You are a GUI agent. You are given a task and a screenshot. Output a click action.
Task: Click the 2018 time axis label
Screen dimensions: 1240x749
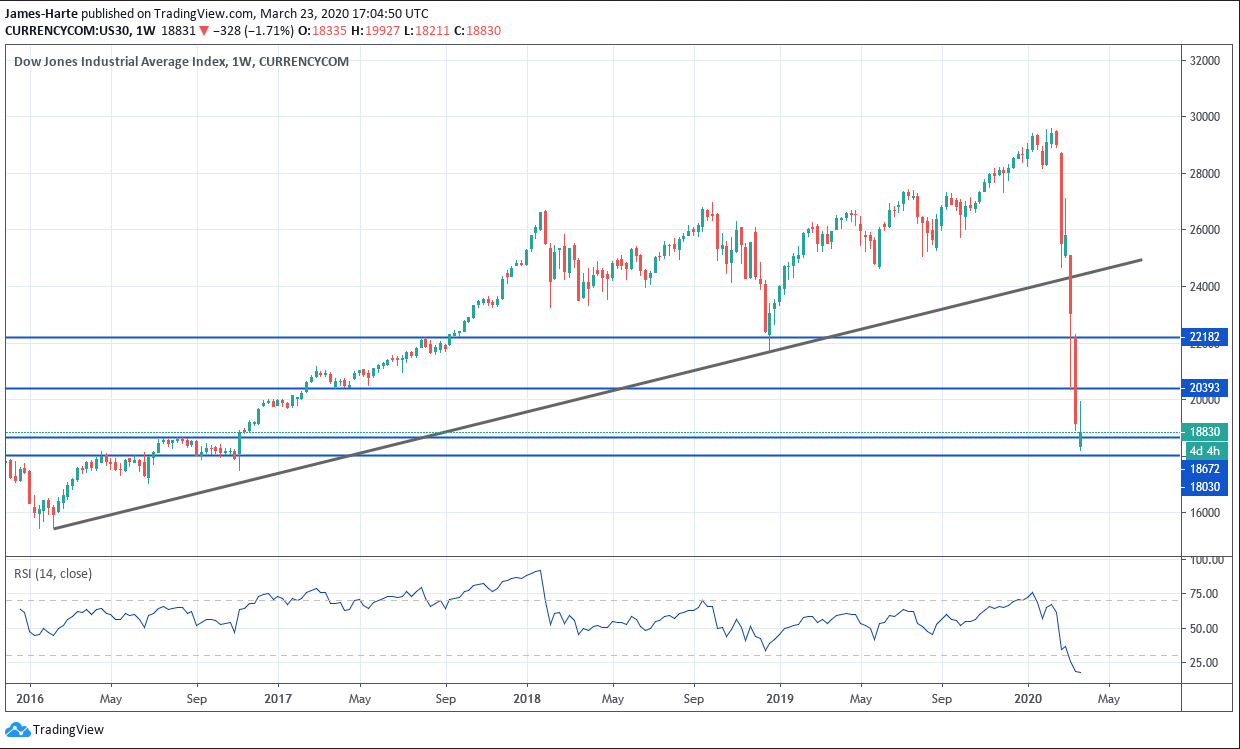[527, 699]
